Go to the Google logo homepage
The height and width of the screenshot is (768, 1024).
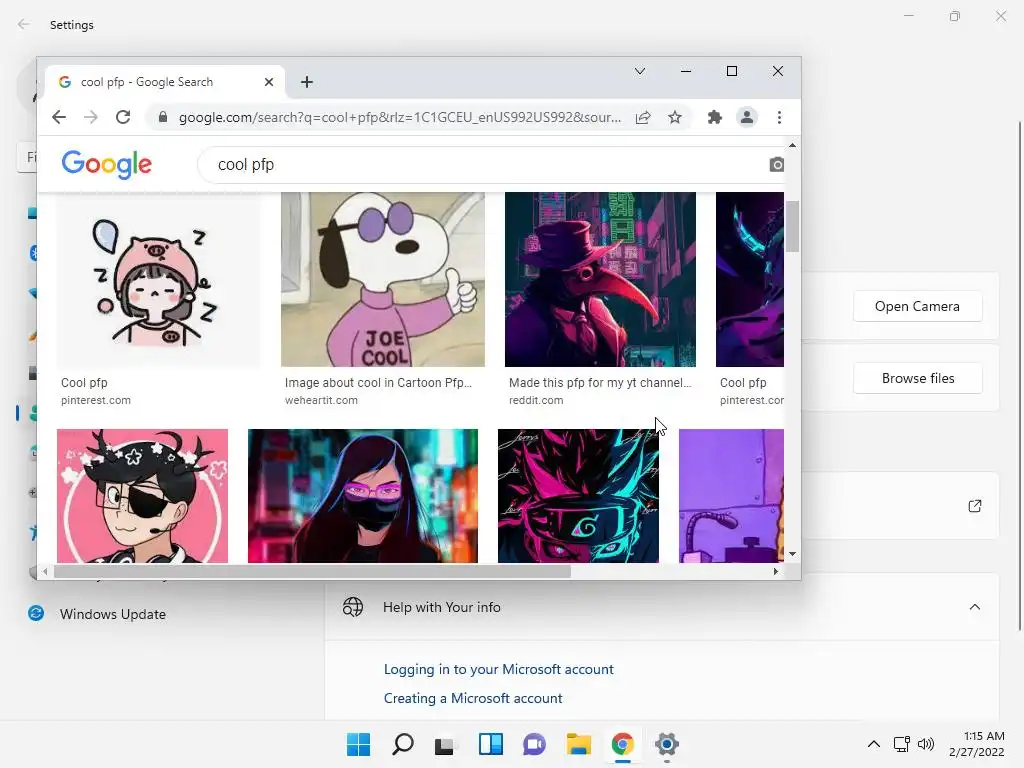pyautogui.click(x=106, y=164)
